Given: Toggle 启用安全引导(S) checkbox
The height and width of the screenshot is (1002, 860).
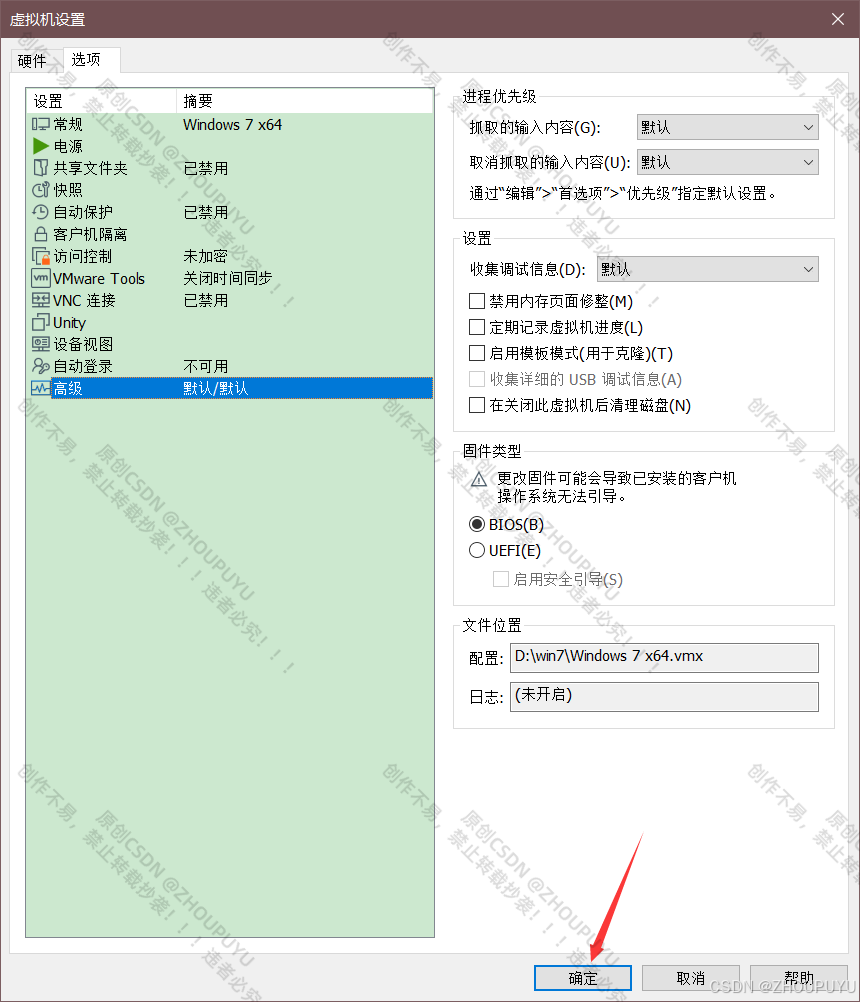Looking at the screenshot, I should [501, 579].
